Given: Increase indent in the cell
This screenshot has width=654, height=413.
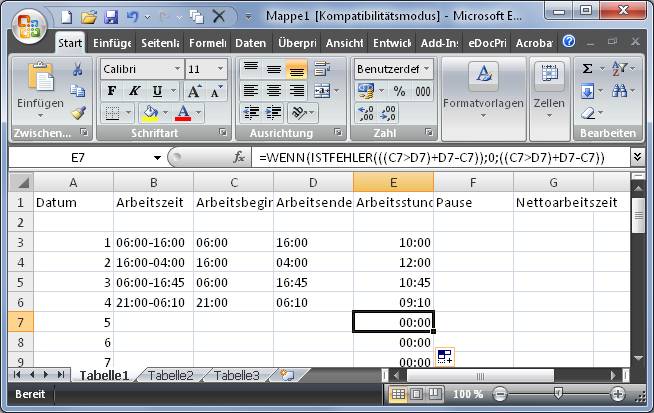Looking at the screenshot, I should pyautogui.click(x=274, y=113).
